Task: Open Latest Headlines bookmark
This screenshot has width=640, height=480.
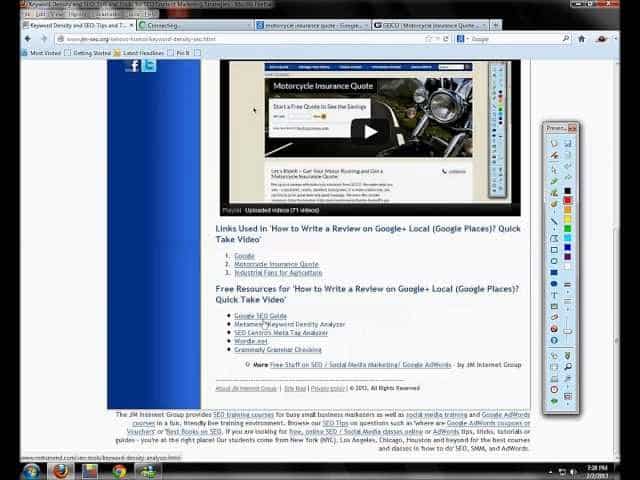Action: click(139, 53)
